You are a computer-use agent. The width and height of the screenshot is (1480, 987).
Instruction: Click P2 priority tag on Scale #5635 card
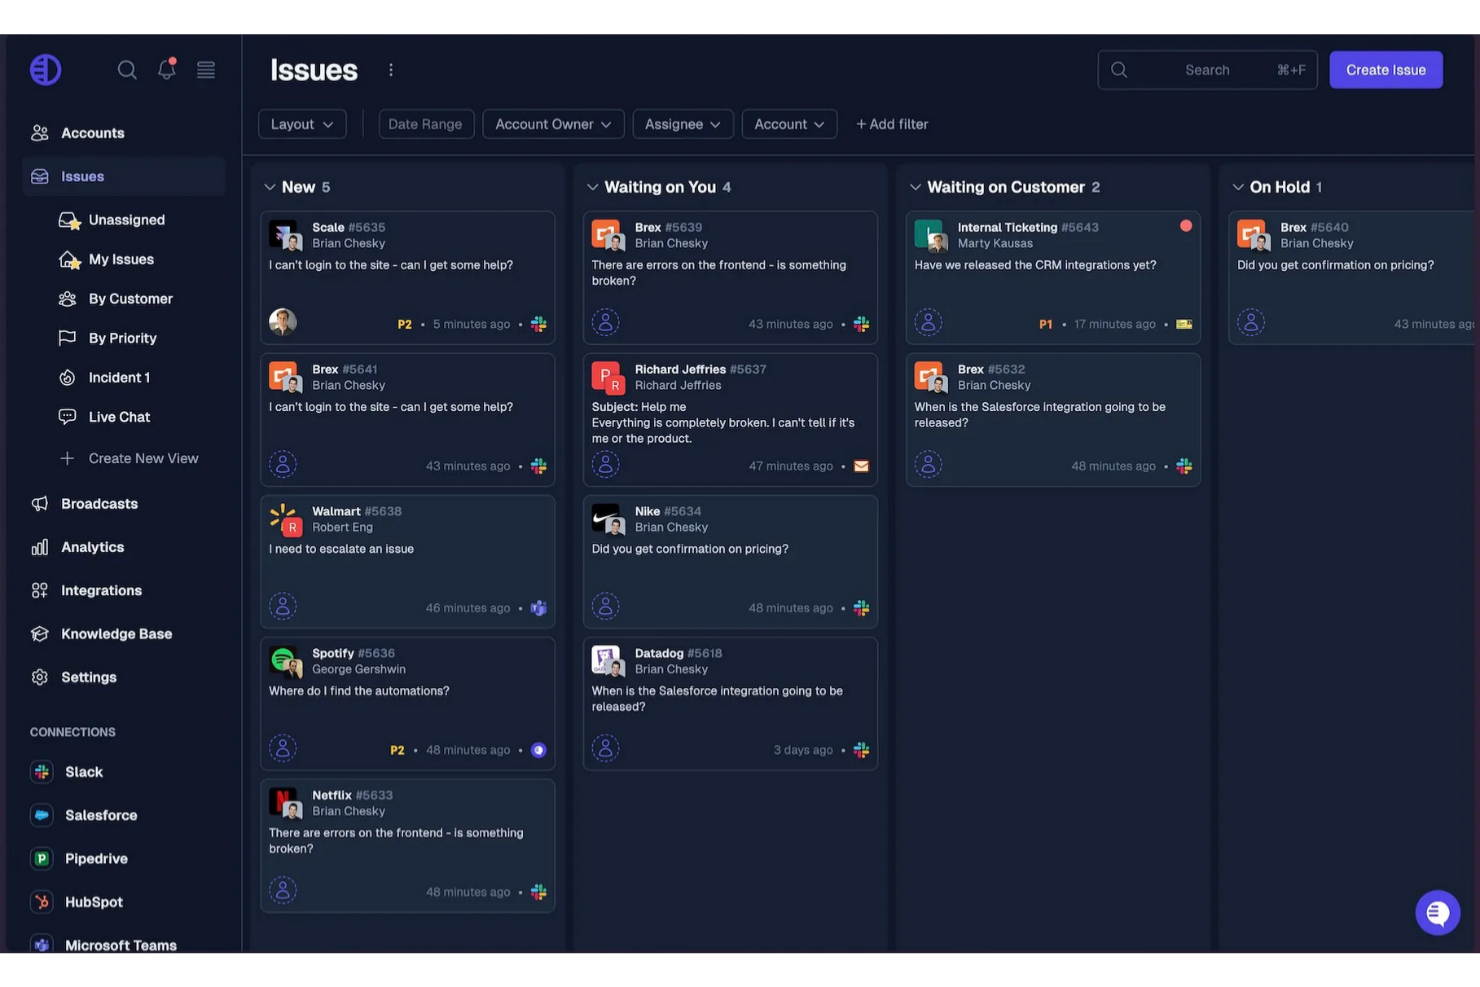click(x=405, y=324)
